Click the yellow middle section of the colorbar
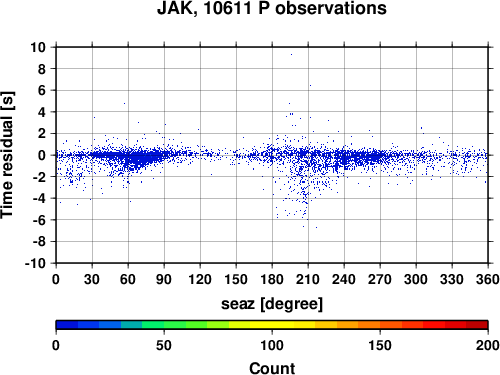This screenshot has height=375, width=500. (272, 325)
